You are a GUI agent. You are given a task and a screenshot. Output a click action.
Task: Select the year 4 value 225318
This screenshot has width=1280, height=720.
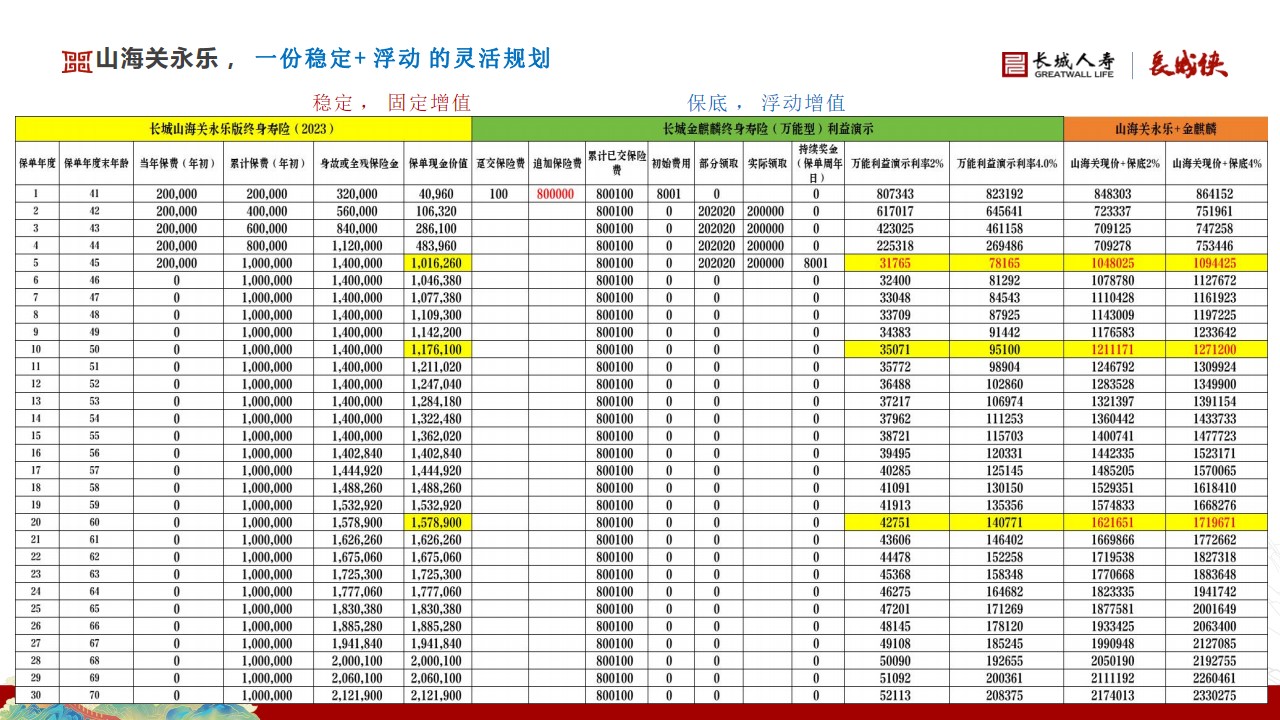(x=896, y=246)
